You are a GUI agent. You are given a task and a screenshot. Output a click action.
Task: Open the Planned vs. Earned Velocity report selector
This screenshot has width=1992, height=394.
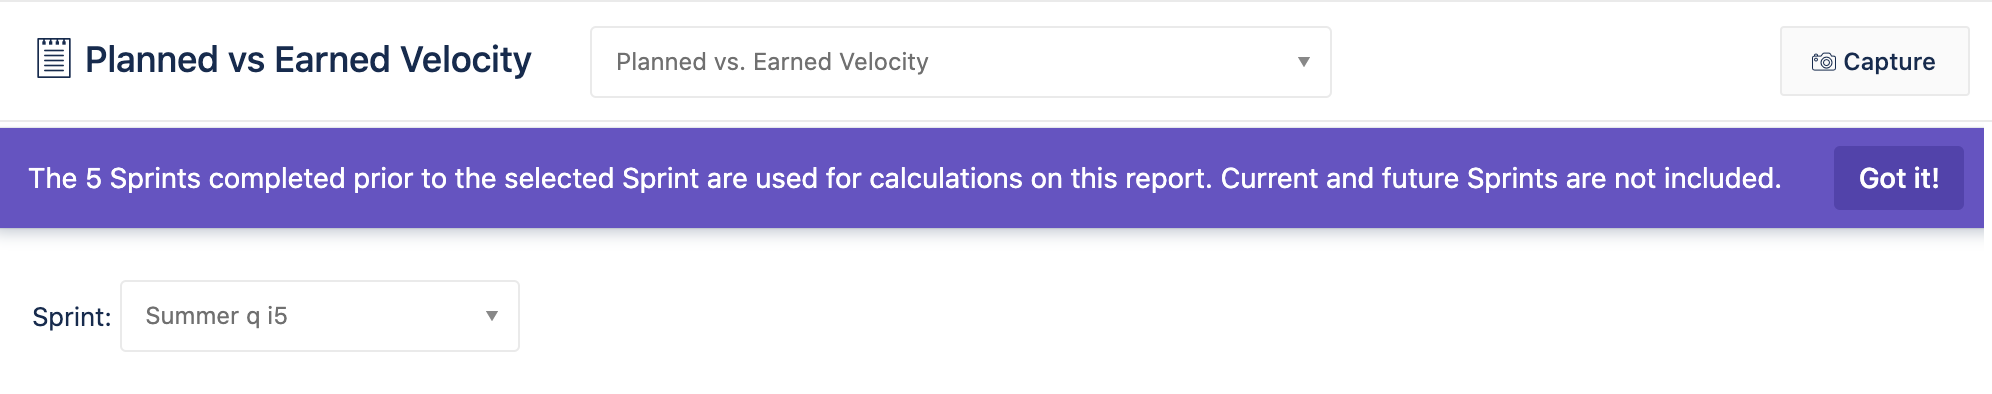(960, 62)
